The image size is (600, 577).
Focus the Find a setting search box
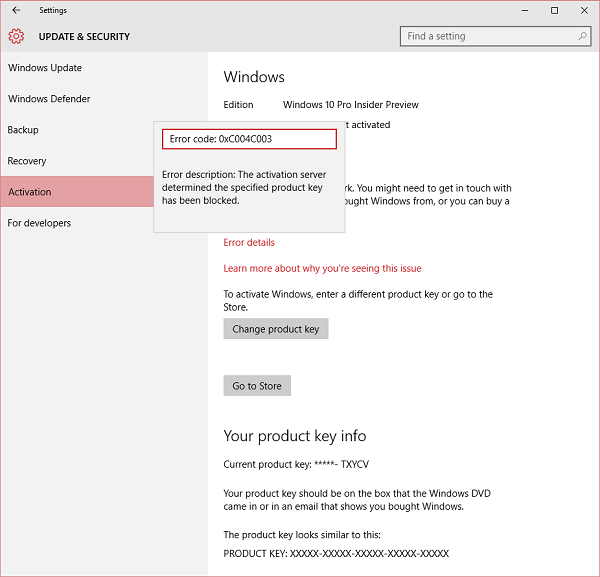(x=496, y=36)
